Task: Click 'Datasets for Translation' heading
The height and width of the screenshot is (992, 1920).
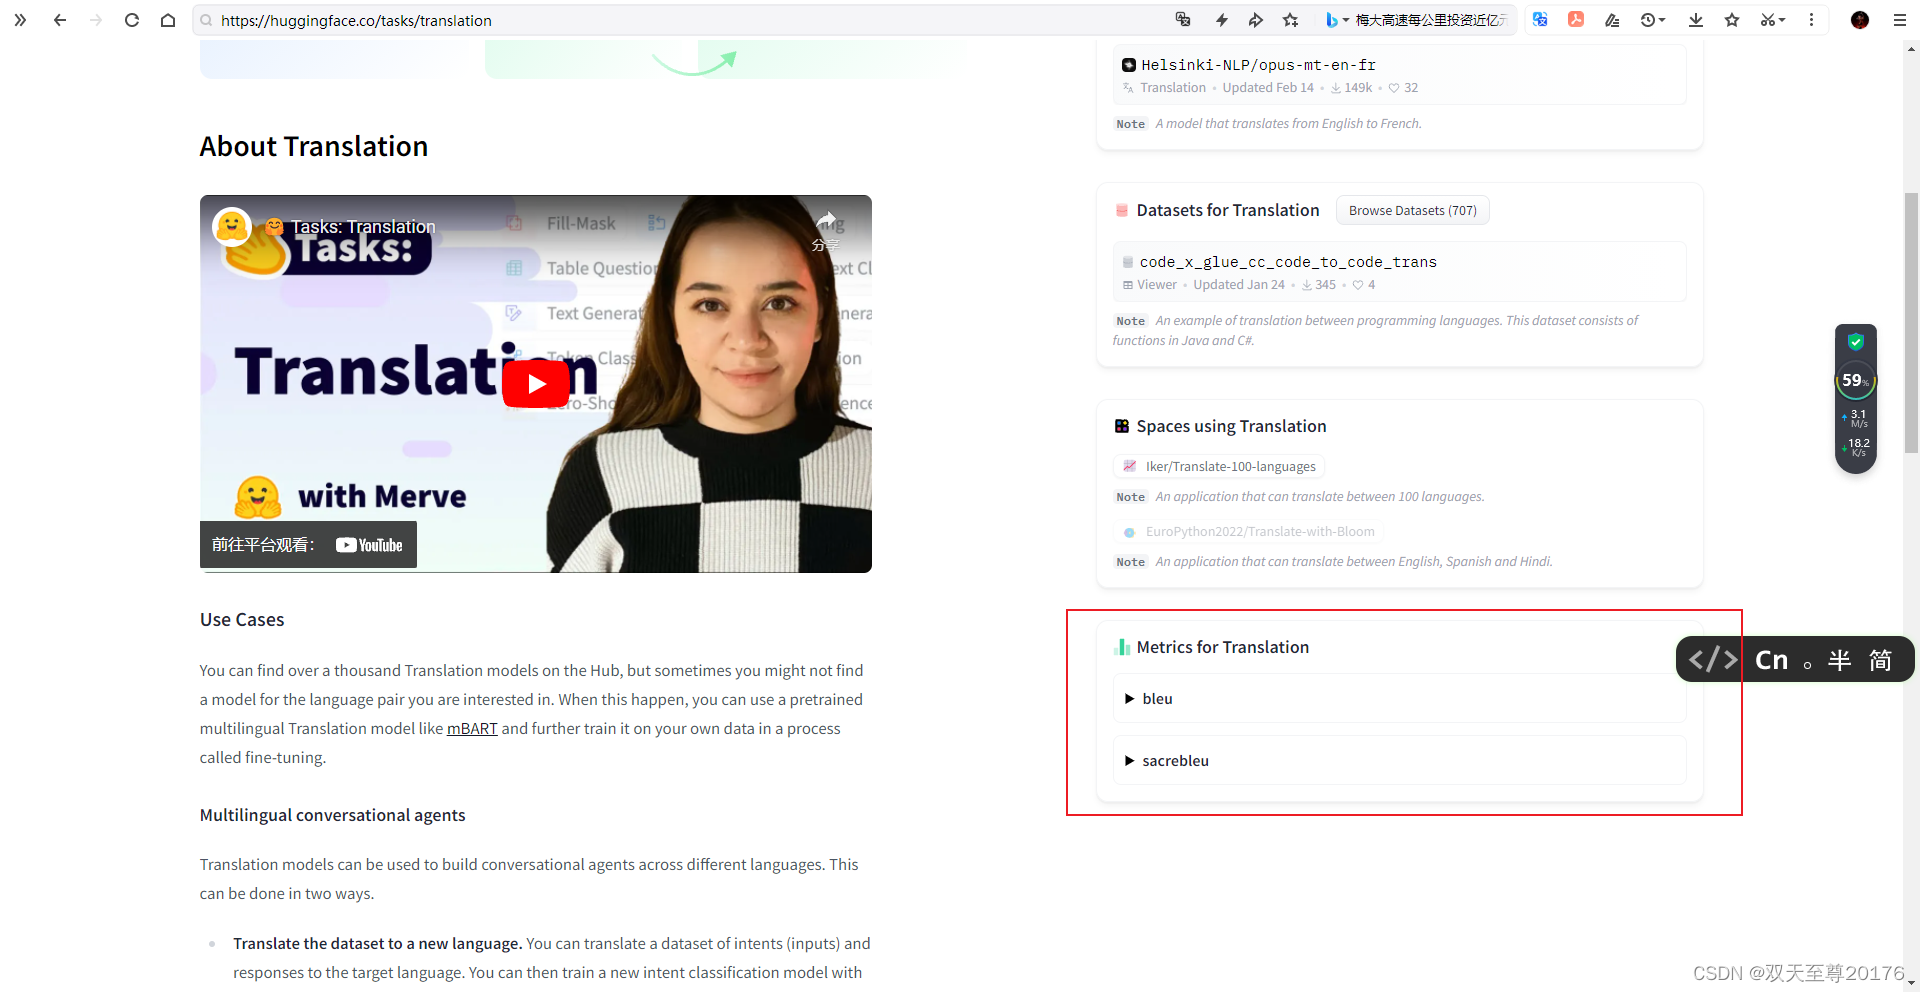Action: (1228, 210)
